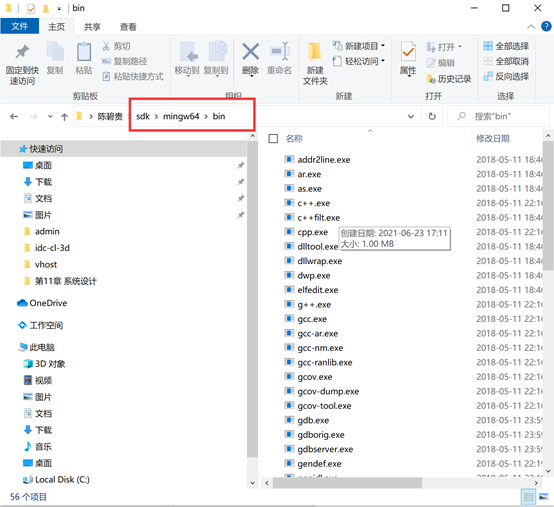Click Select All (全部选择) option
This screenshot has width=554, height=507.
click(506, 46)
